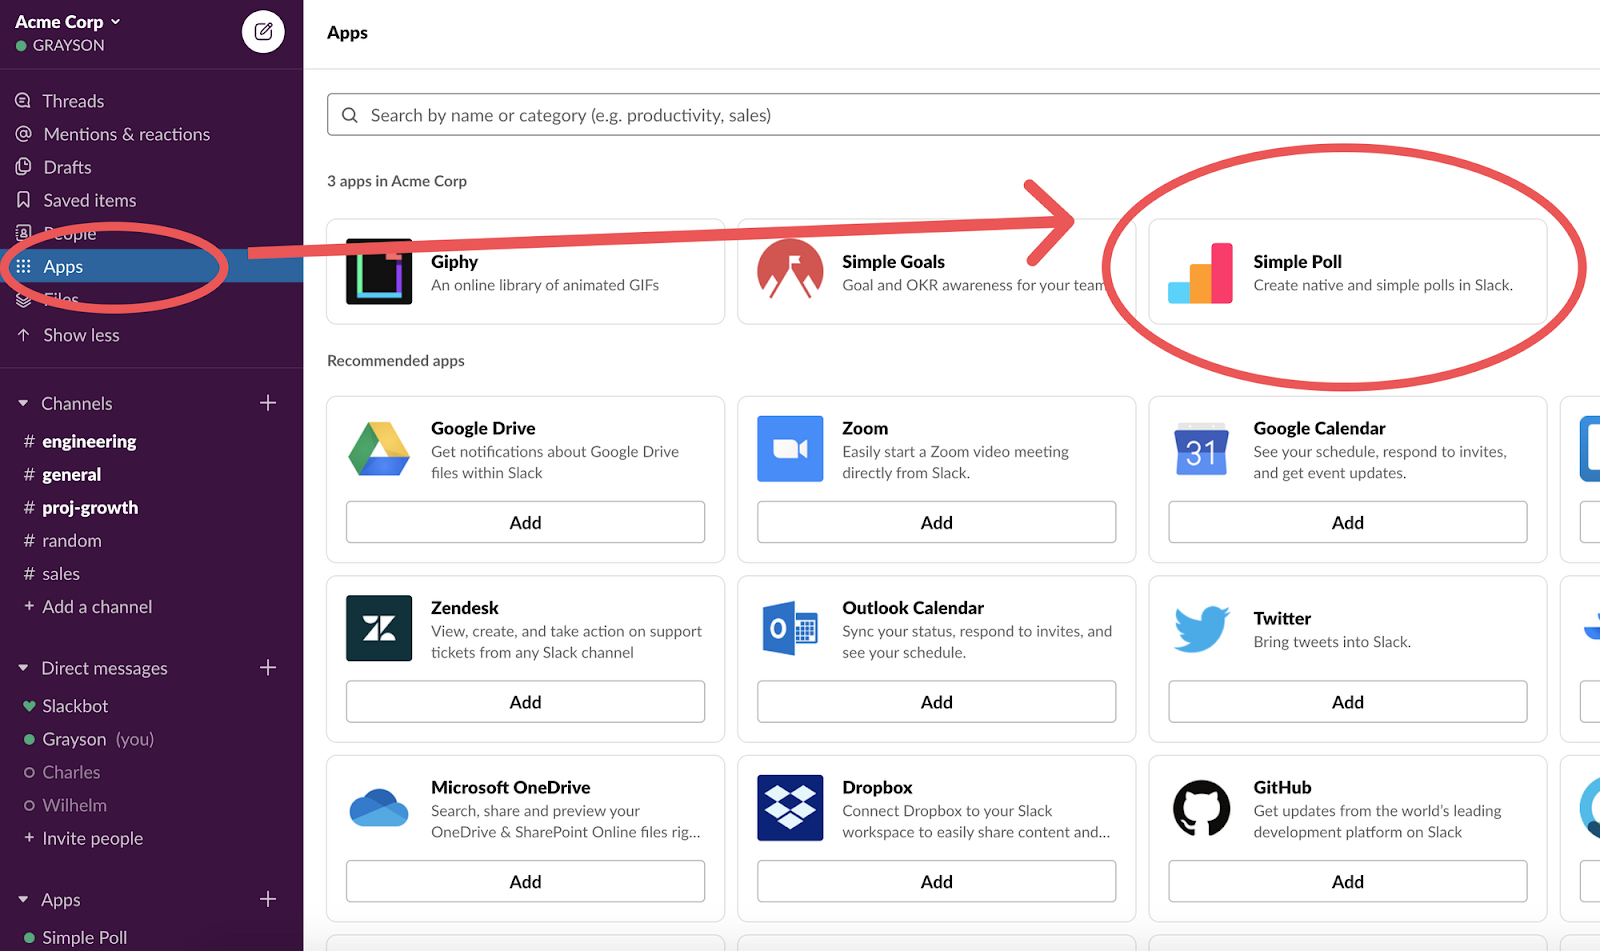
Task: Click the Drafts icon in sidebar
Action: pos(23,166)
